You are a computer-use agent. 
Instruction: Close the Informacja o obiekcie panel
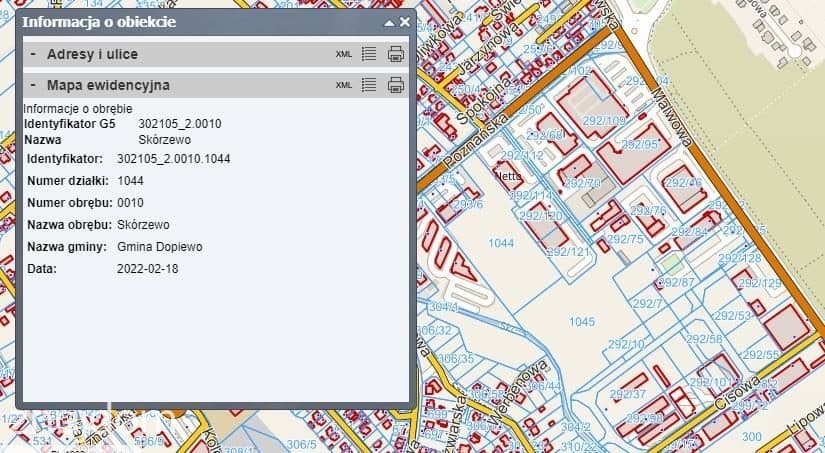pyautogui.click(x=405, y=22)
